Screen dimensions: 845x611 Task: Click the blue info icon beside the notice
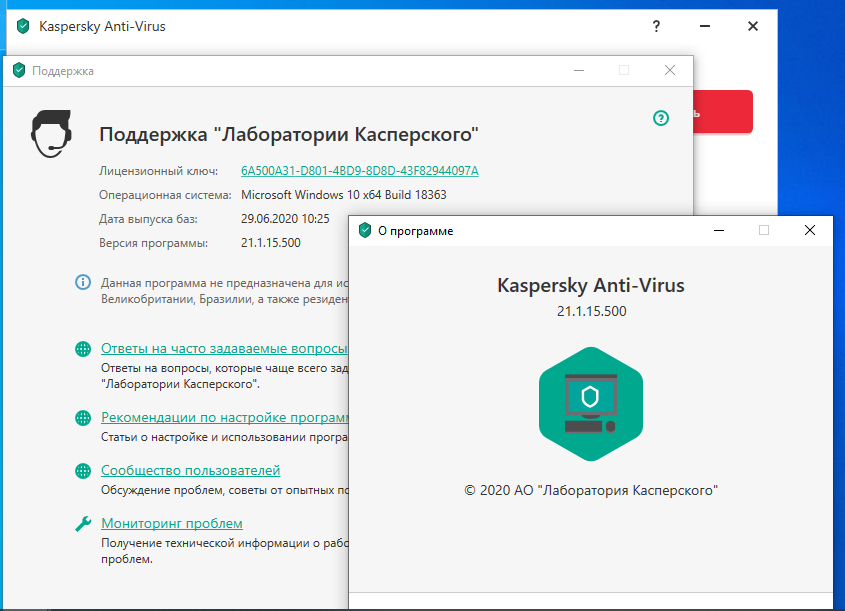(x=84, y=282)
